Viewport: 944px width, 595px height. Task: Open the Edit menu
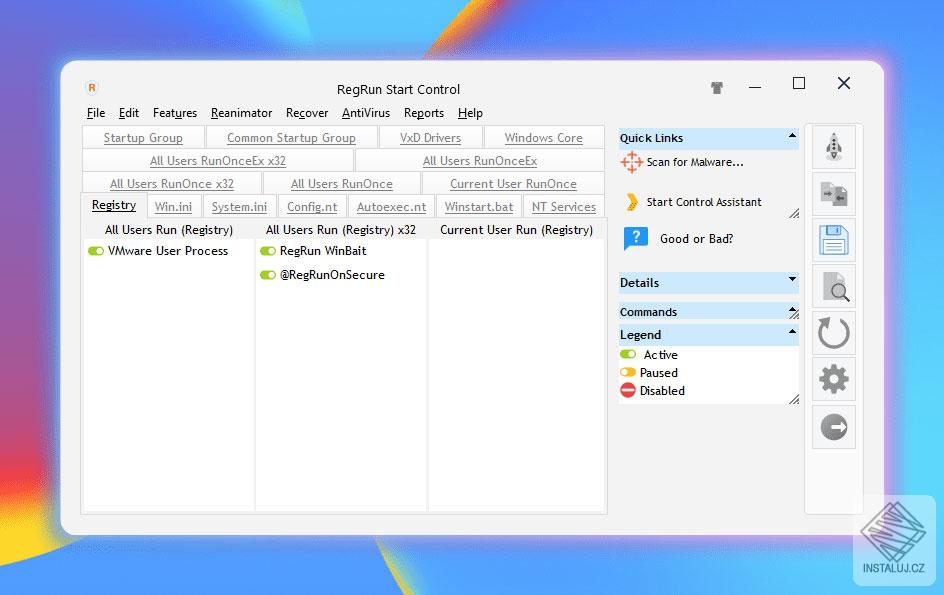pos(129,113)
